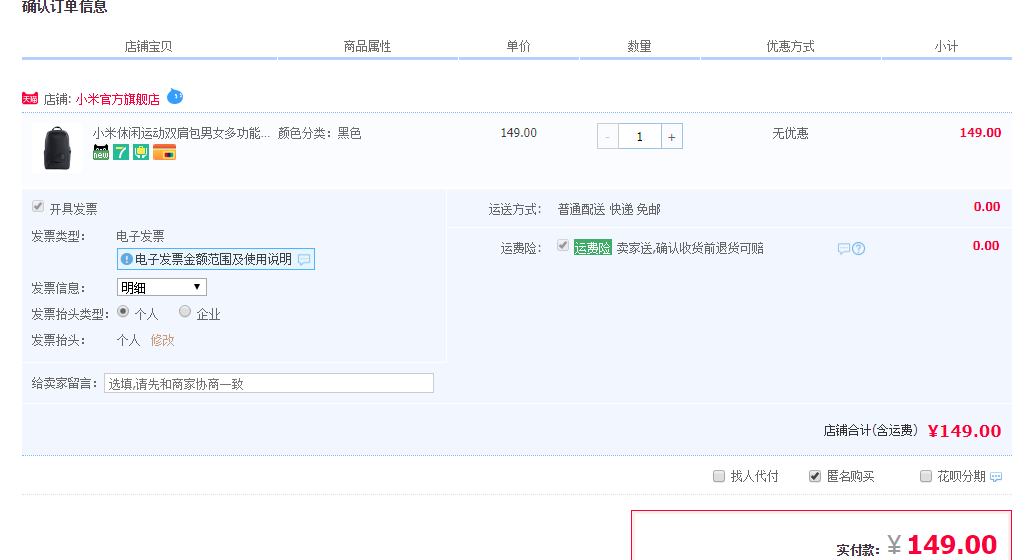This screenshot has height=560, width=1027.
Task: Click the 卖家送,确认收货前退货可赔 text
Action: coord(690,248)
